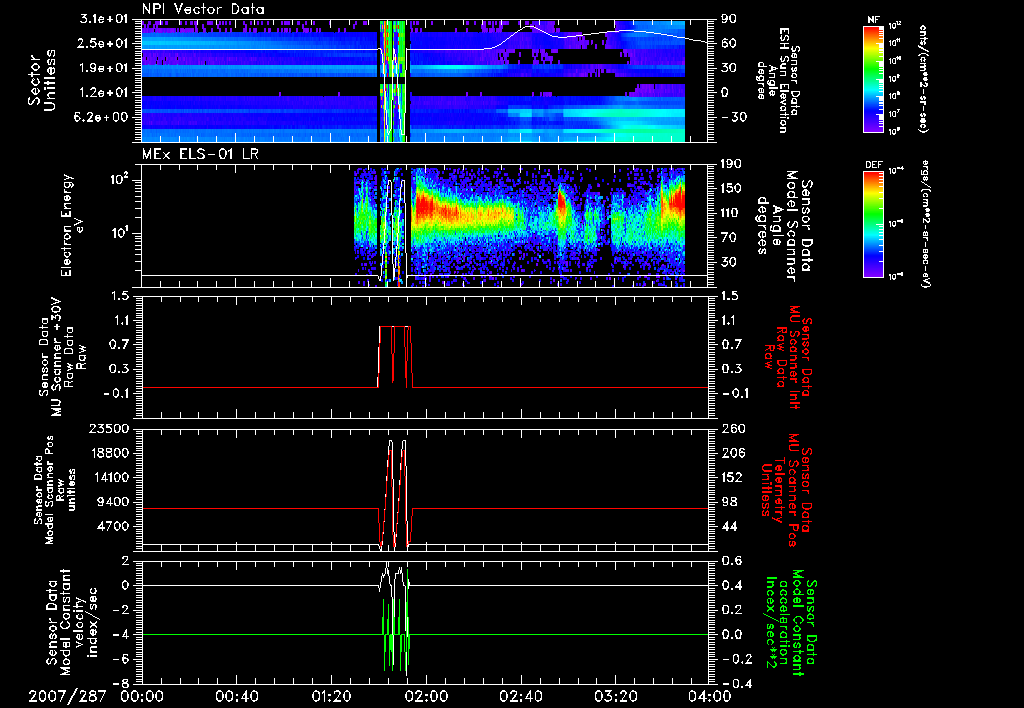Click inside the velocity and acceleration plot

[425, 622]
